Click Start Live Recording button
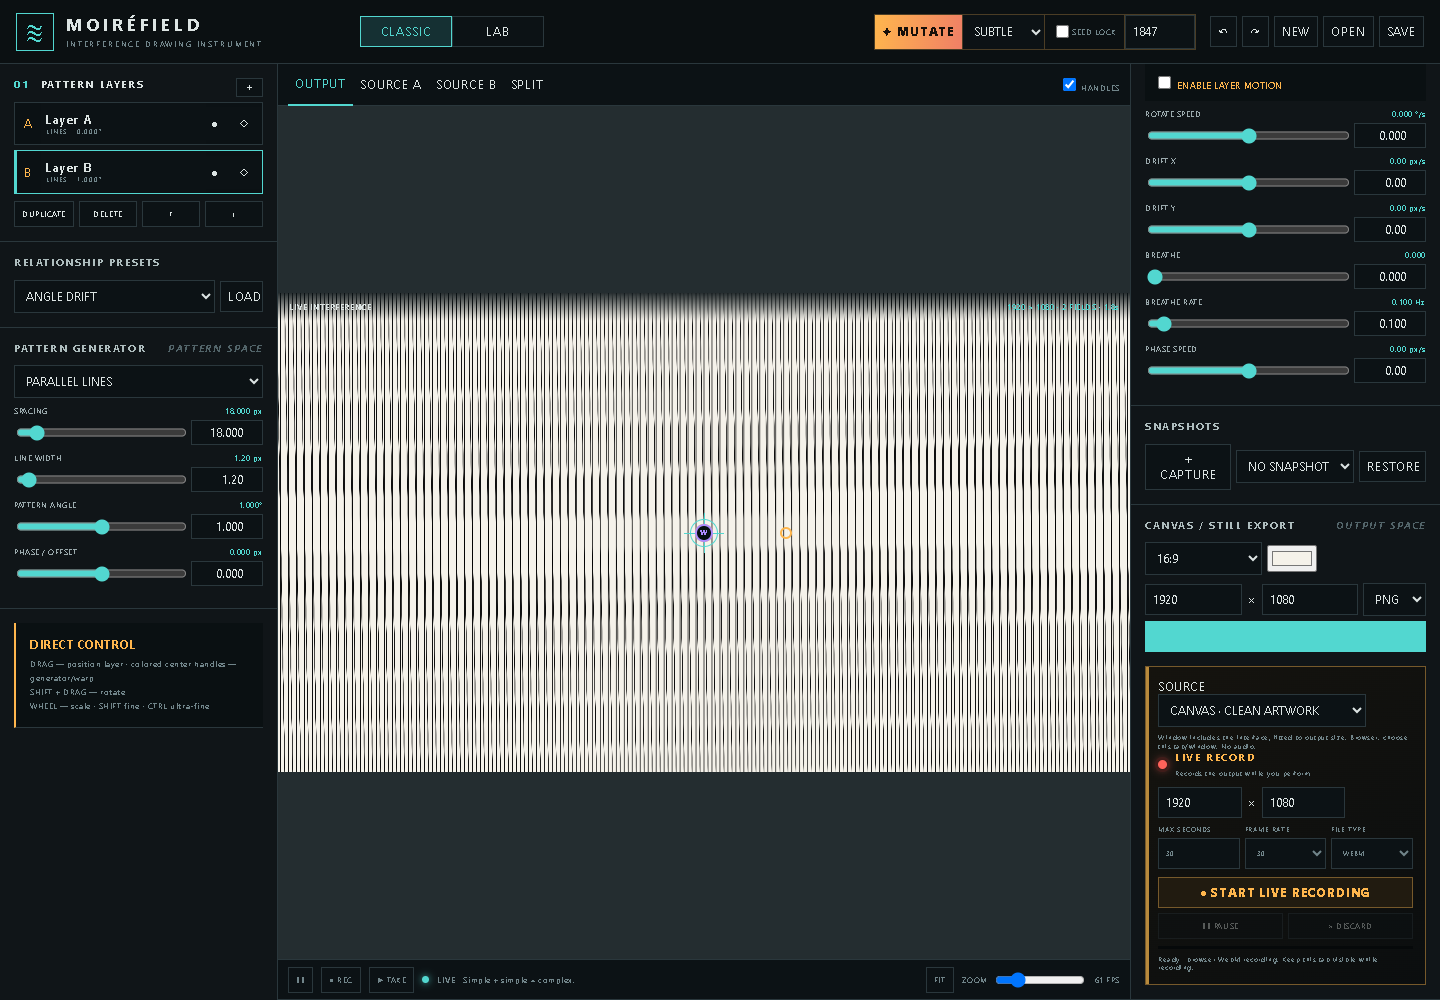The width and height of the screenshot is (1440, 1000). 1285,893
